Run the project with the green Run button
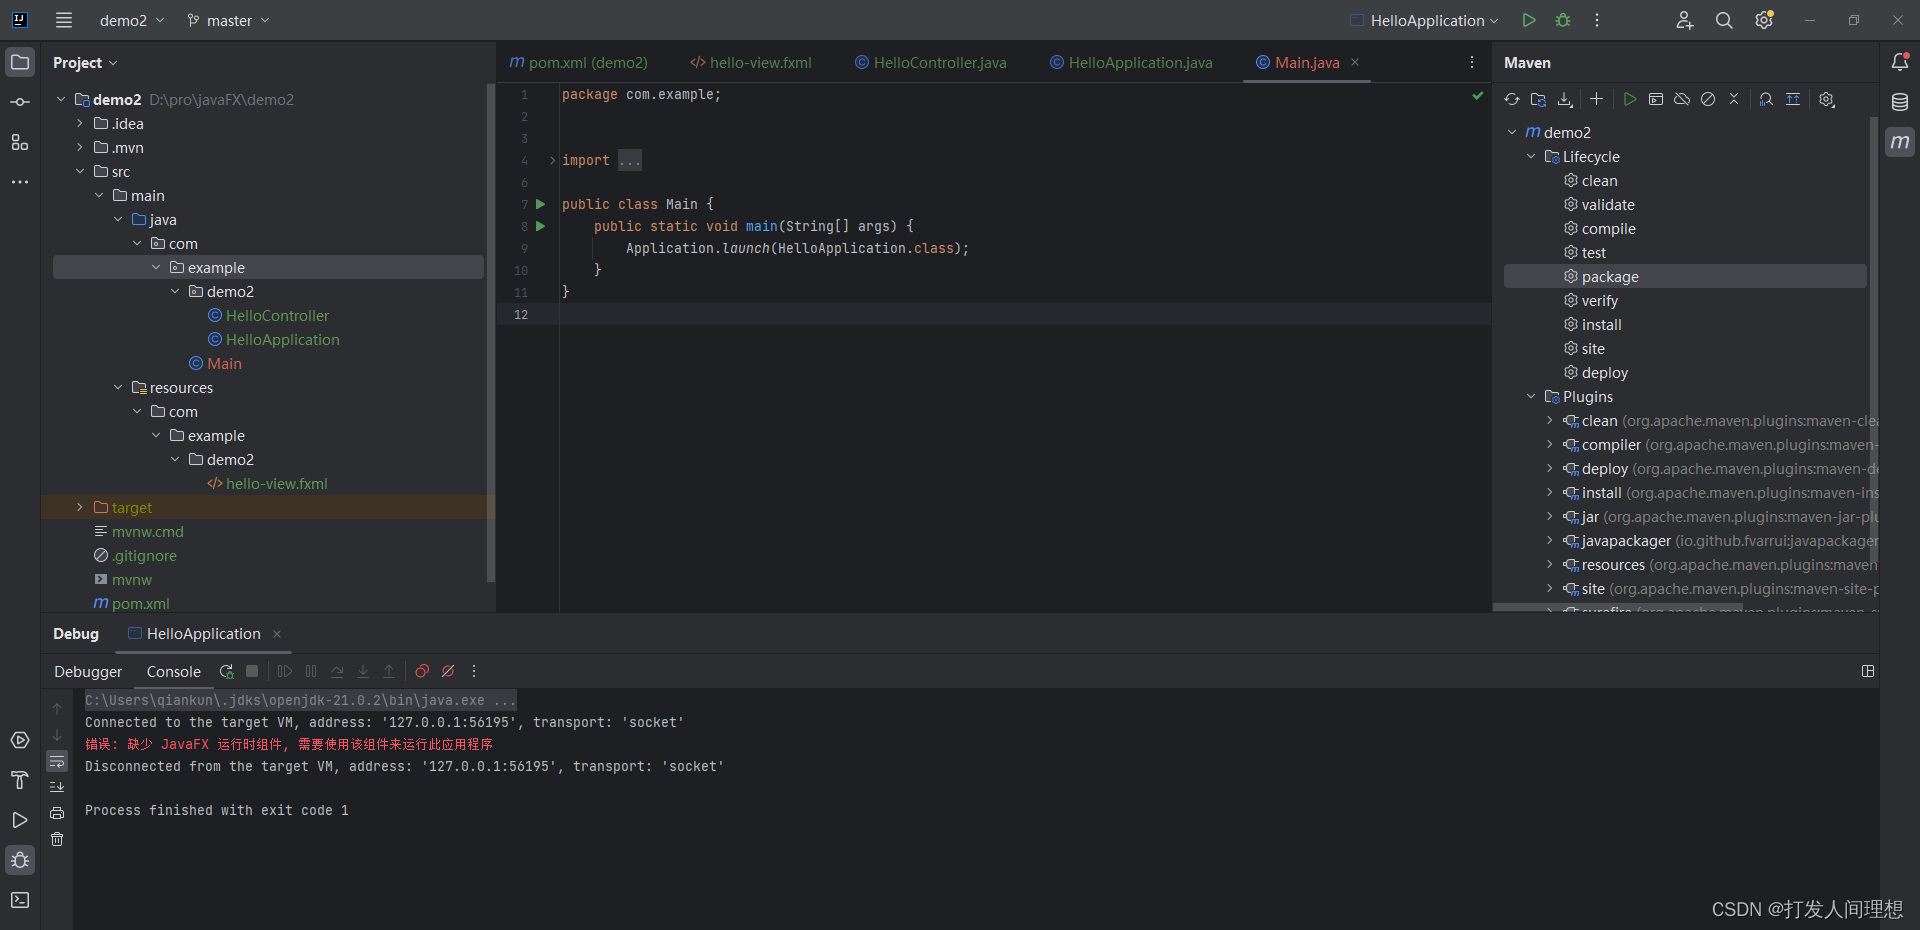 [1529, 20]
